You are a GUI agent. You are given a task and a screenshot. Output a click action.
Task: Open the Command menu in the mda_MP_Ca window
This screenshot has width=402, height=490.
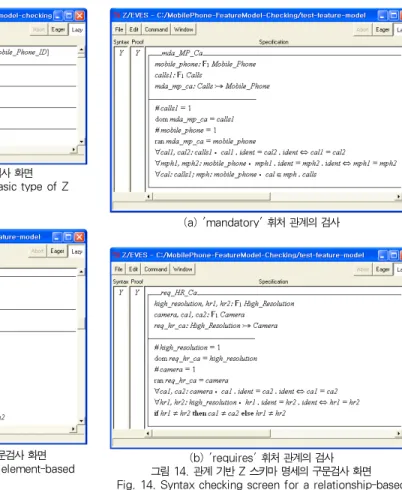156,29
